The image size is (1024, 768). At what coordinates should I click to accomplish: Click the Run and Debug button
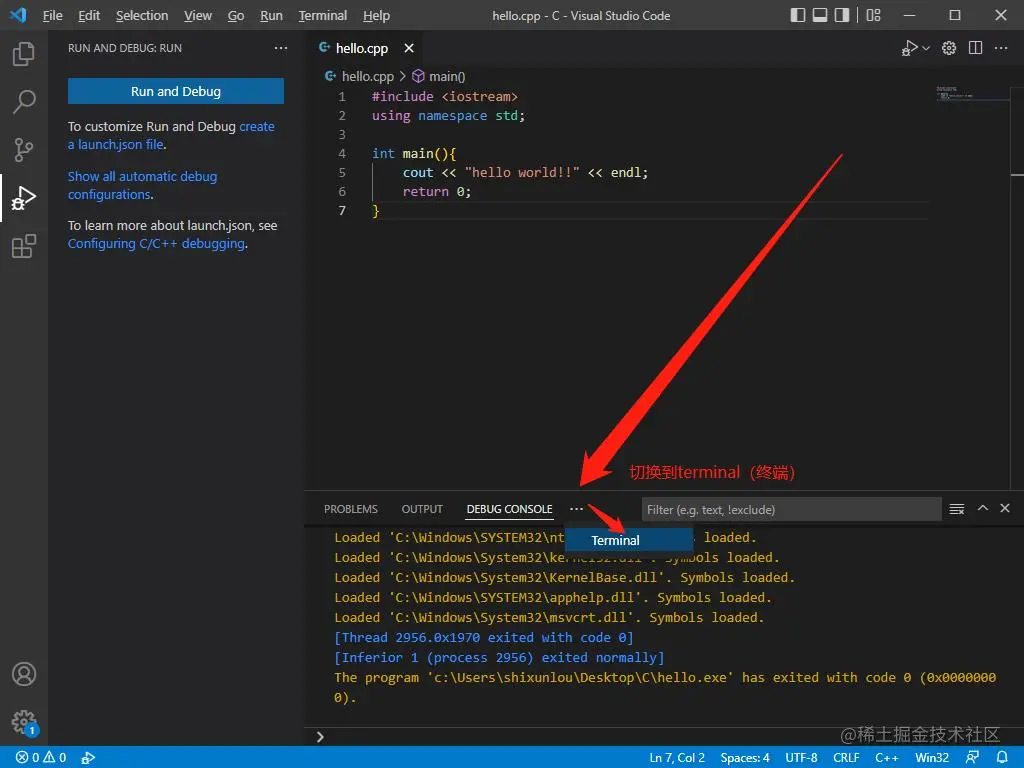[x=176, y=91]
